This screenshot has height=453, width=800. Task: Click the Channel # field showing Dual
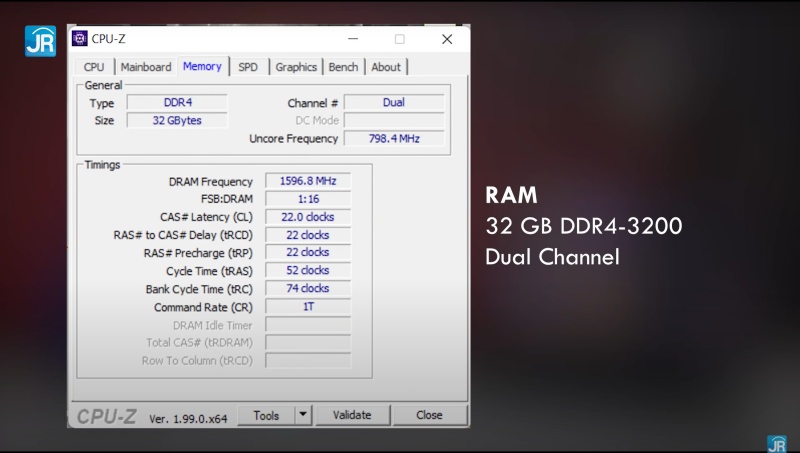(394, 103)
